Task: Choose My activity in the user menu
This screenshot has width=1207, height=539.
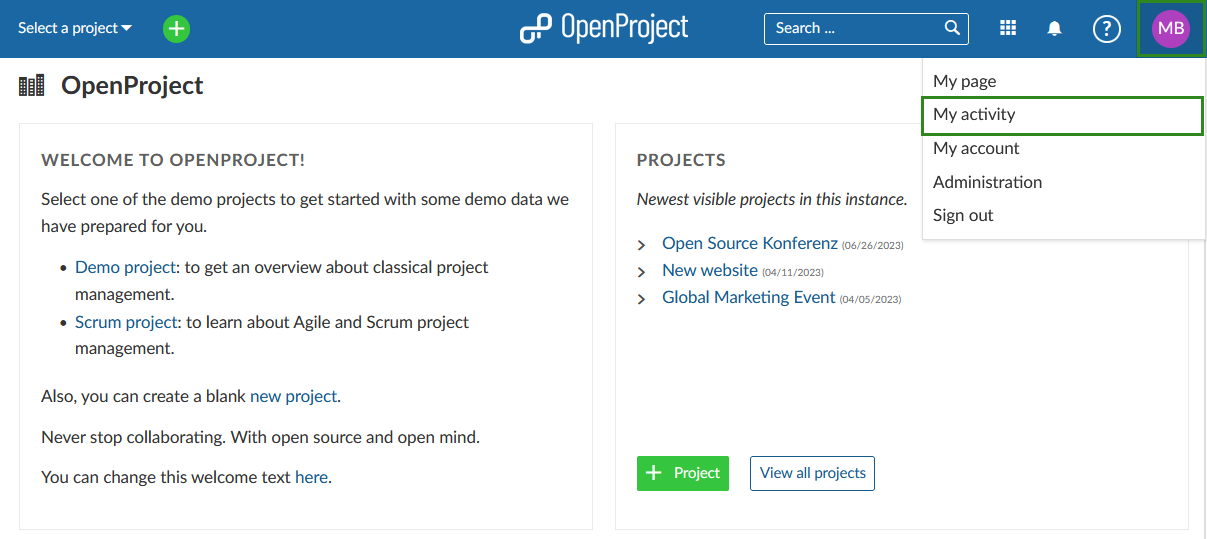Action: (x=974, y=115)
